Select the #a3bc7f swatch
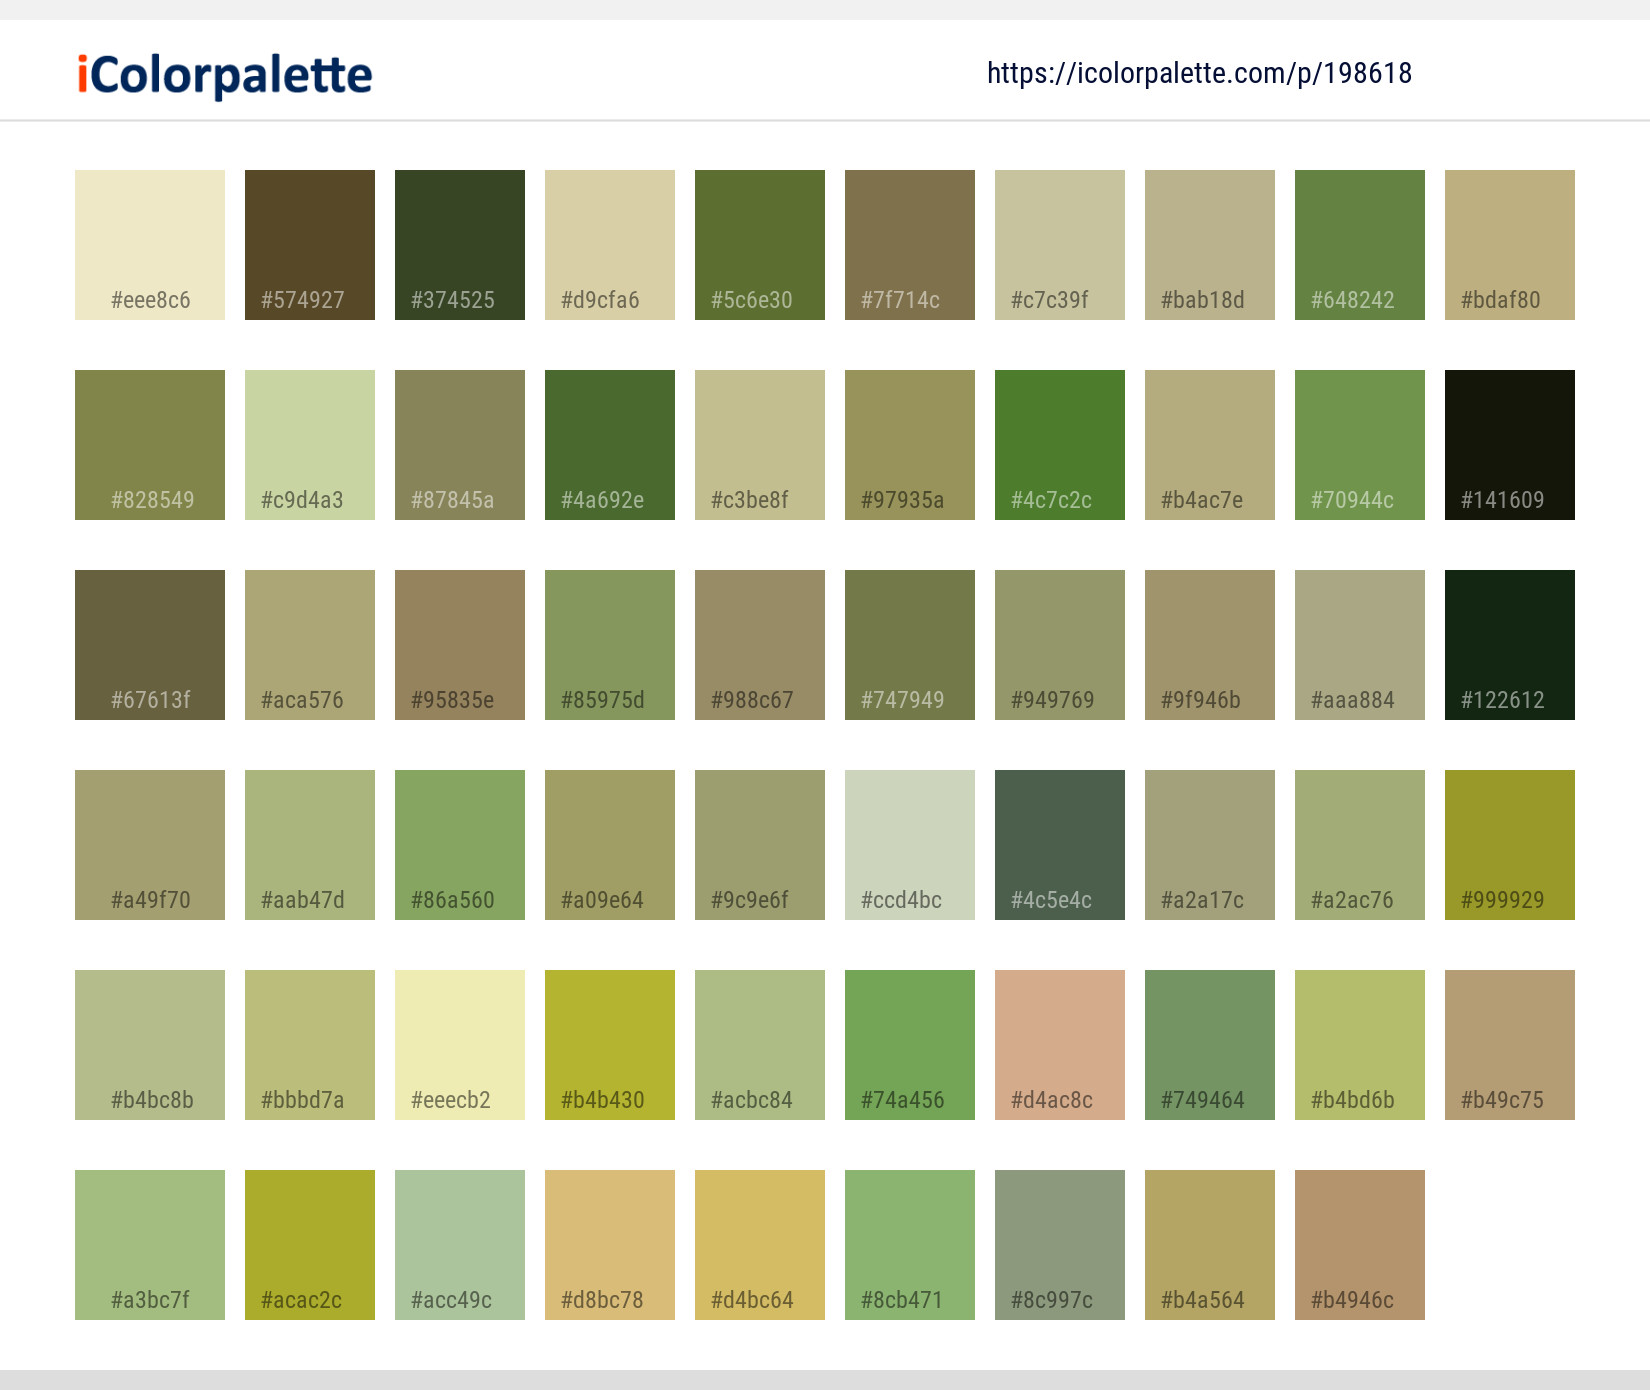The height and width of the screenshot is (1390, 1650). point(150,1245)
